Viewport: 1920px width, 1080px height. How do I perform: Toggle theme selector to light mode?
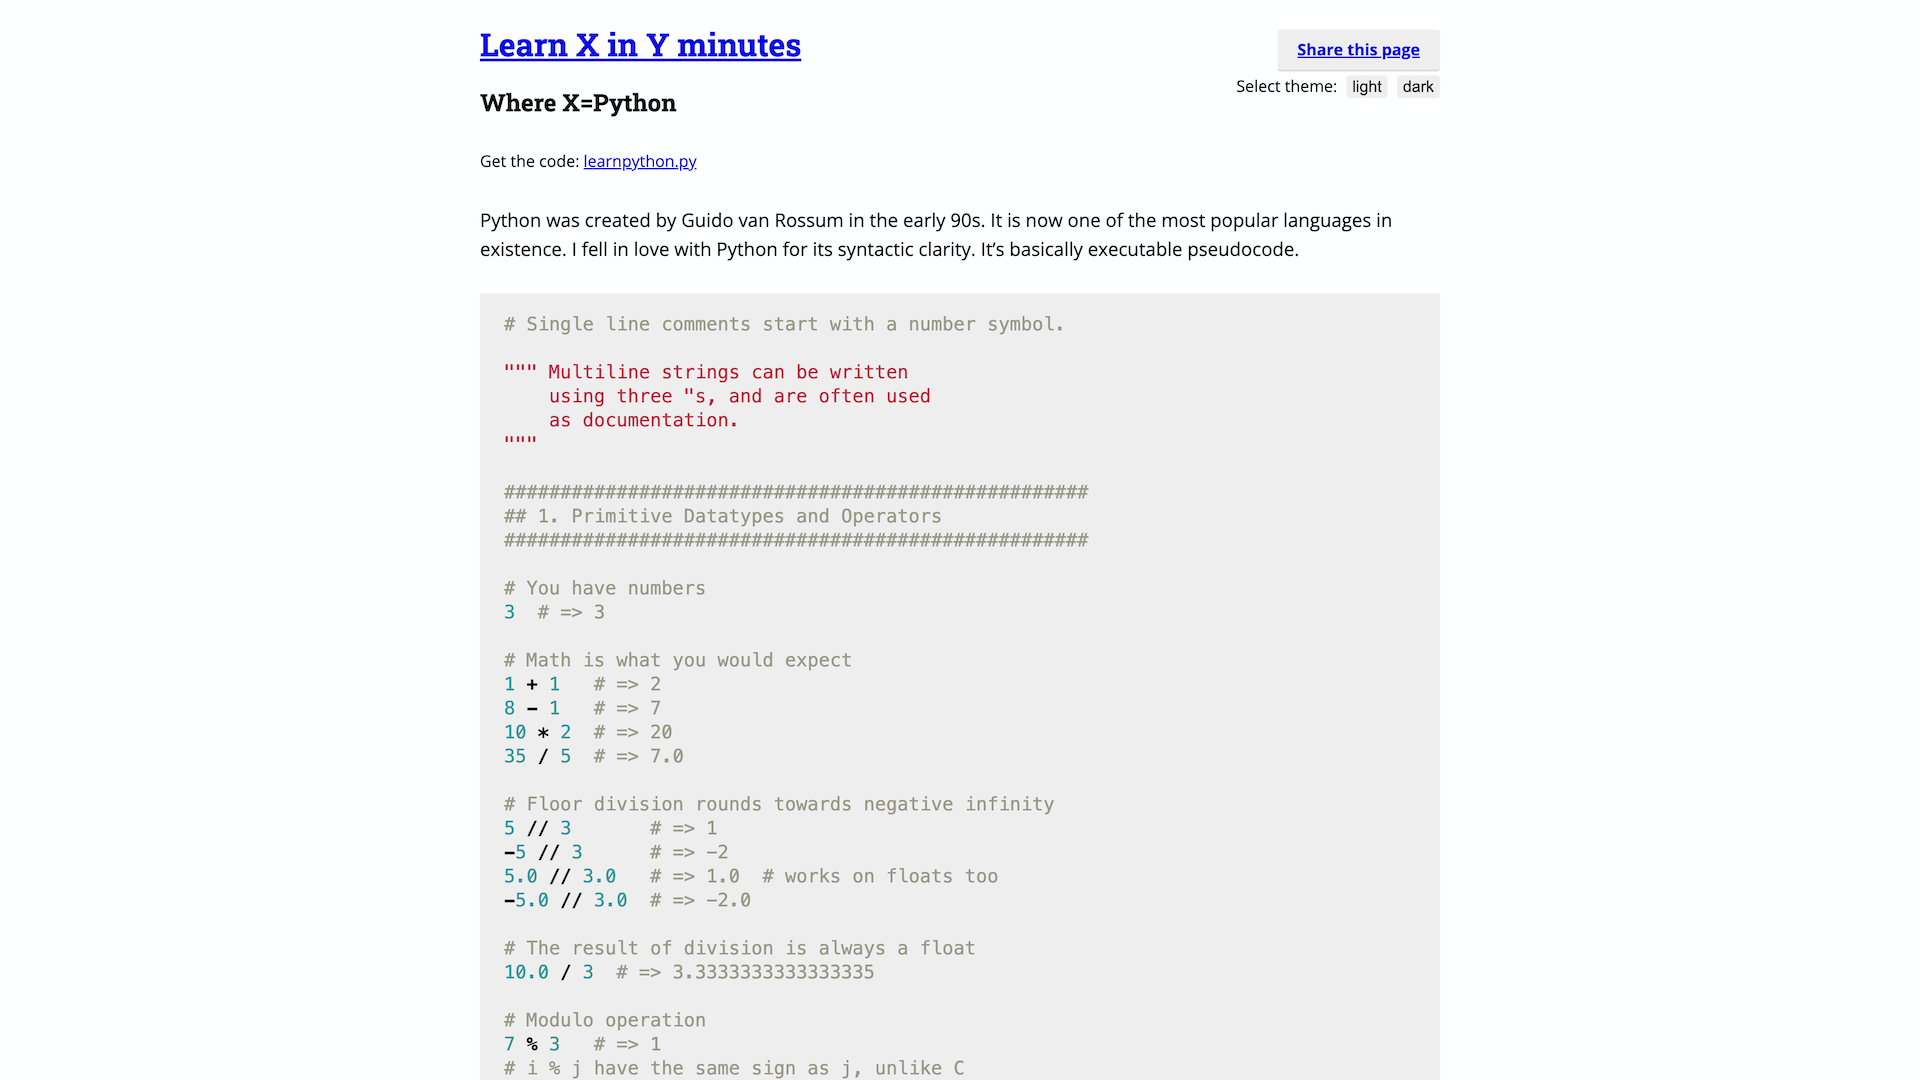point(1366,86)
